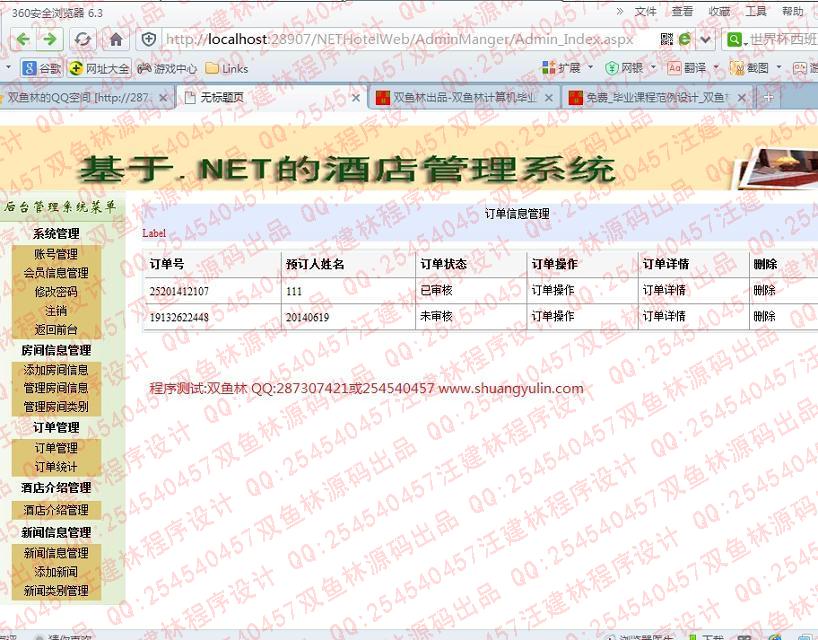Open 添加房间信息 sidebar link
The height and width of the screenshot is (640, 818).
(x=56, y=370)
